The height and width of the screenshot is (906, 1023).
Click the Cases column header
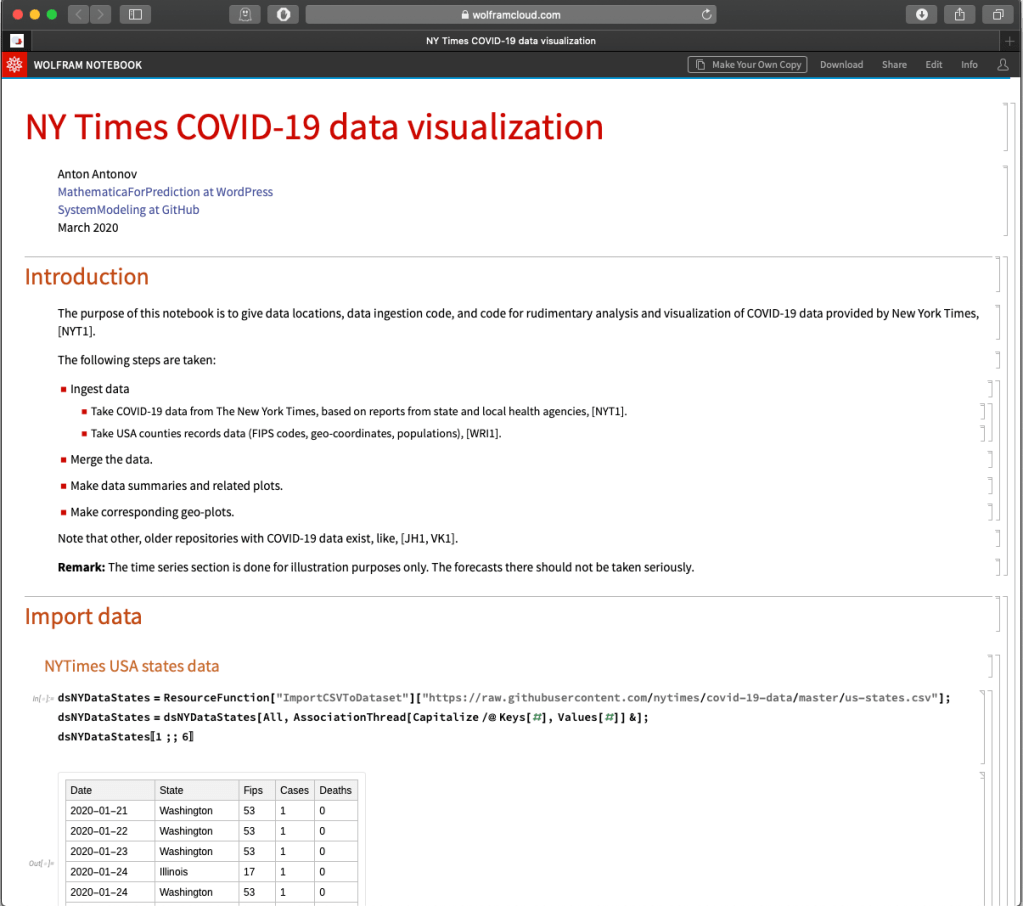pos(294,790)
